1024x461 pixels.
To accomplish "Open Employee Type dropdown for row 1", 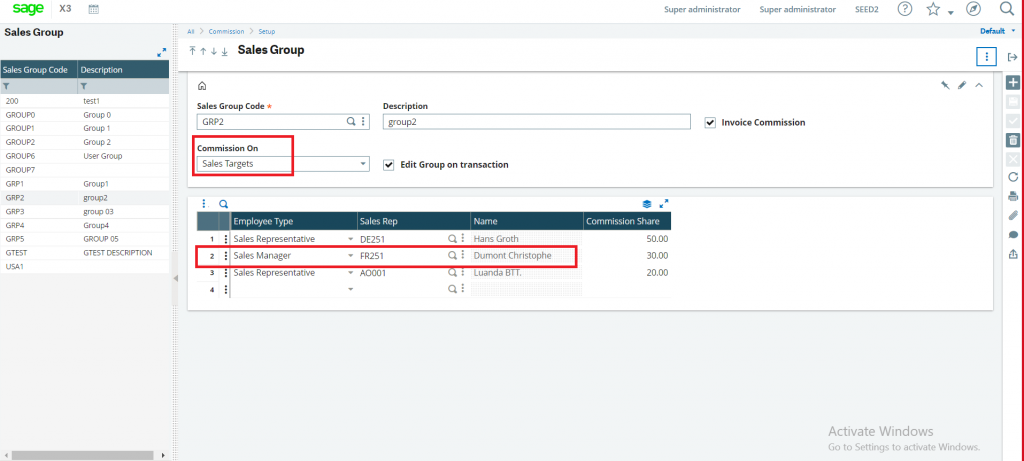I will click(351, 240).
